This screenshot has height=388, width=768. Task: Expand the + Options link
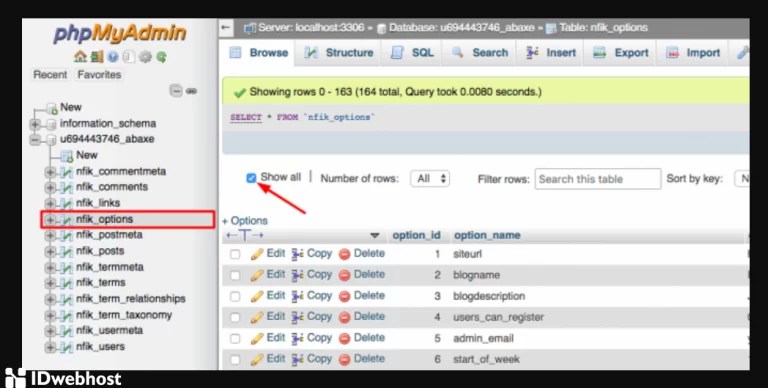245,221
